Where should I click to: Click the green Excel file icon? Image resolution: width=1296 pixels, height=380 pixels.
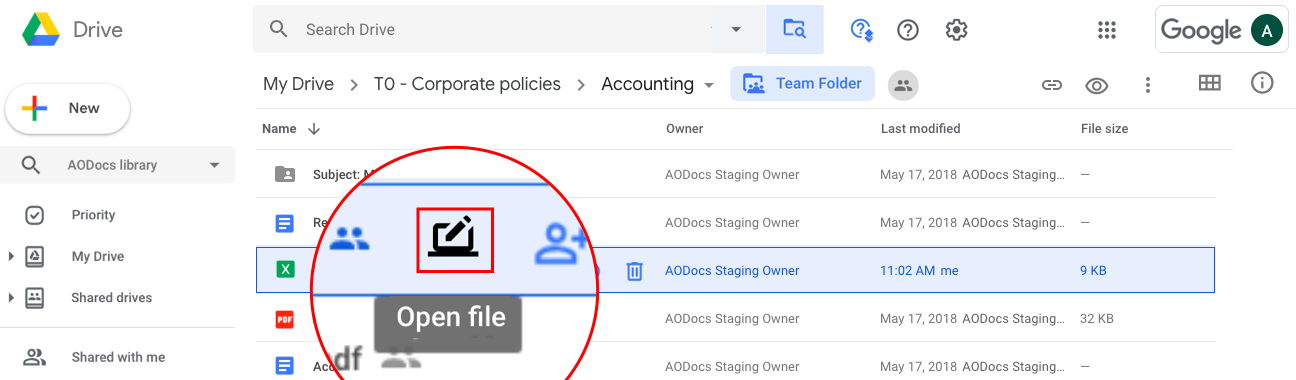tap(285, 269)
